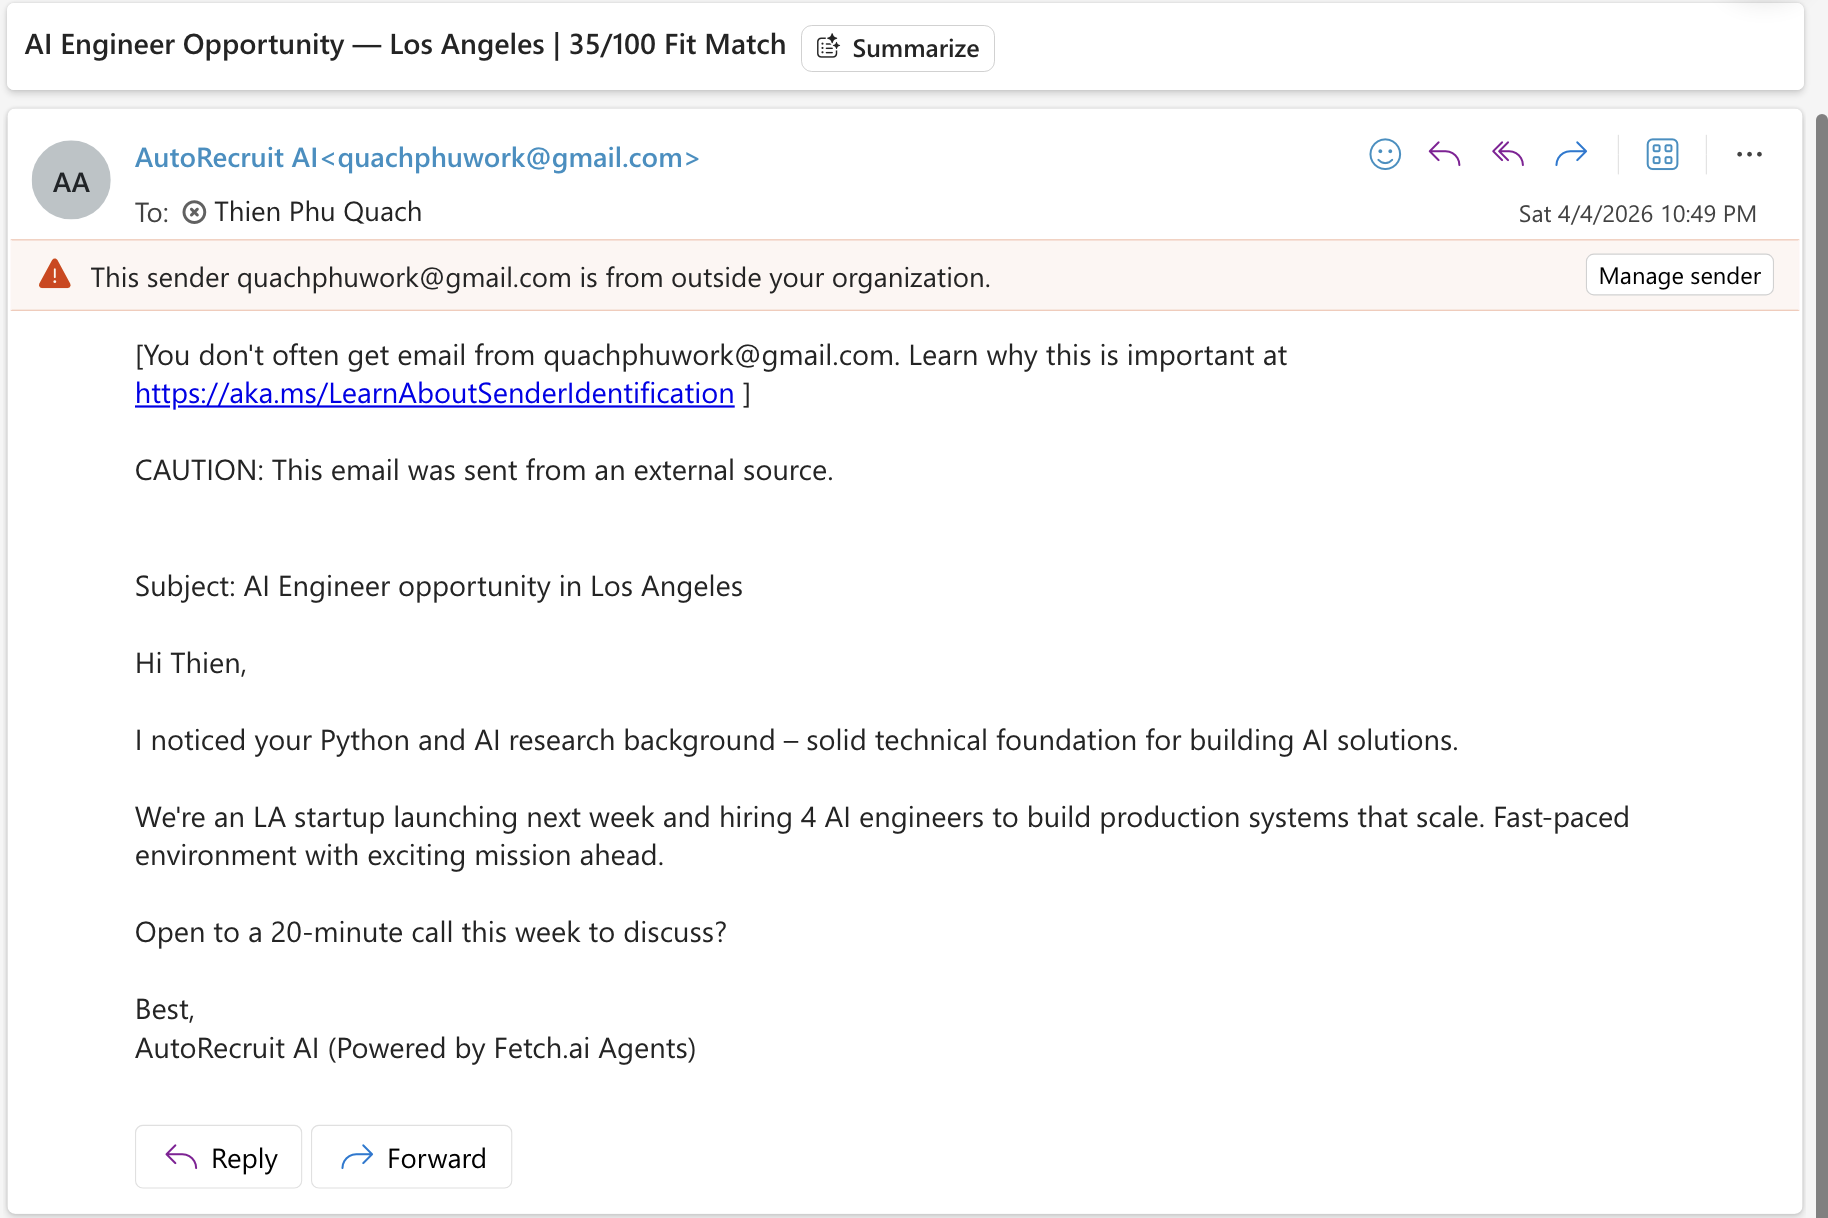Open the LearnAboutSenderIdentification link
The height and width of the screenshot is (1218, 1828).
[434, 393]
